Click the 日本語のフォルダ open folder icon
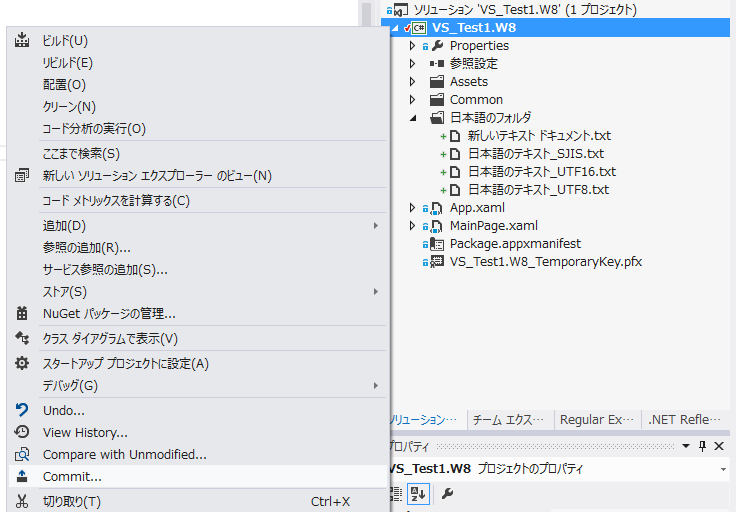This screenshot has height=512, width=736. [x=437, y=117]
